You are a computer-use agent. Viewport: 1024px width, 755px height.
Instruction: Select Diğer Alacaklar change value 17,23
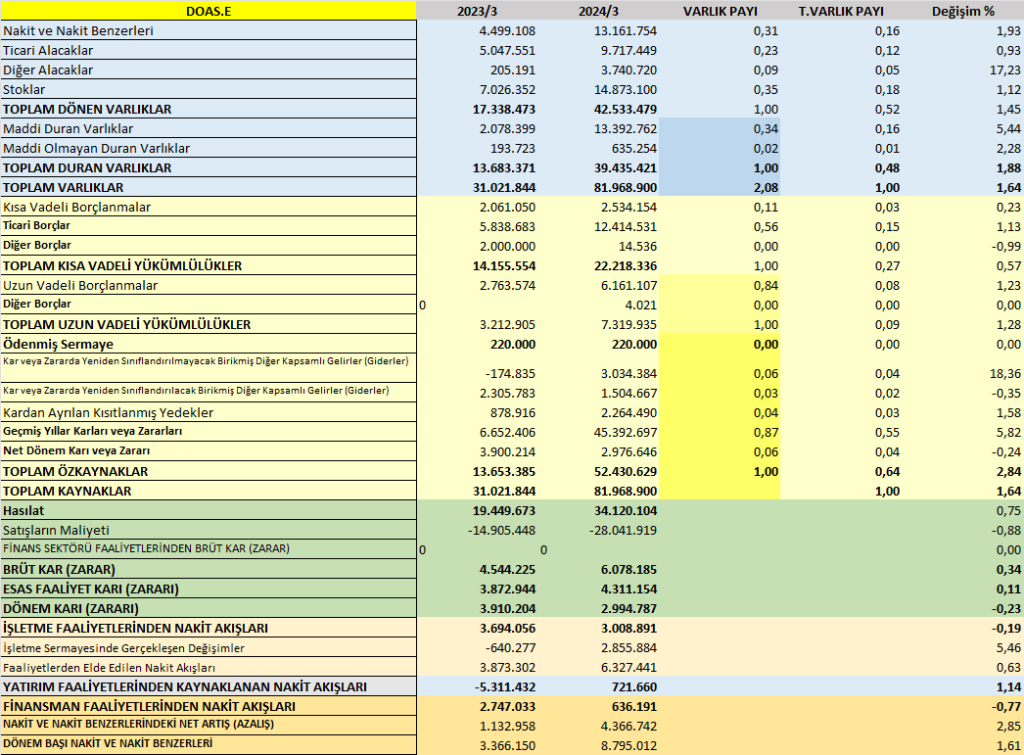pyautogui.click(x=1005, y=70)
